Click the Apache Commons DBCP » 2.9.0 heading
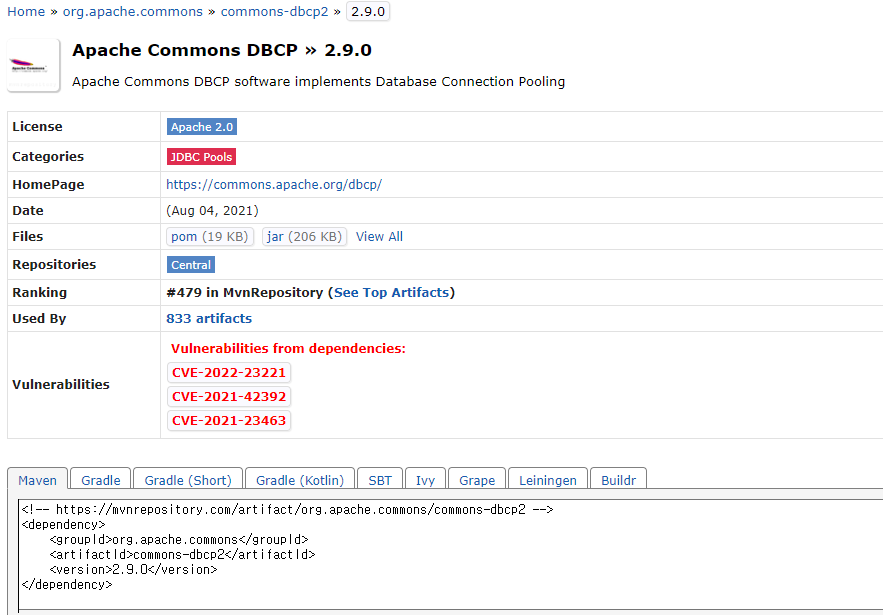The width and height of the screenshot is (883, 615). (222, 50)
